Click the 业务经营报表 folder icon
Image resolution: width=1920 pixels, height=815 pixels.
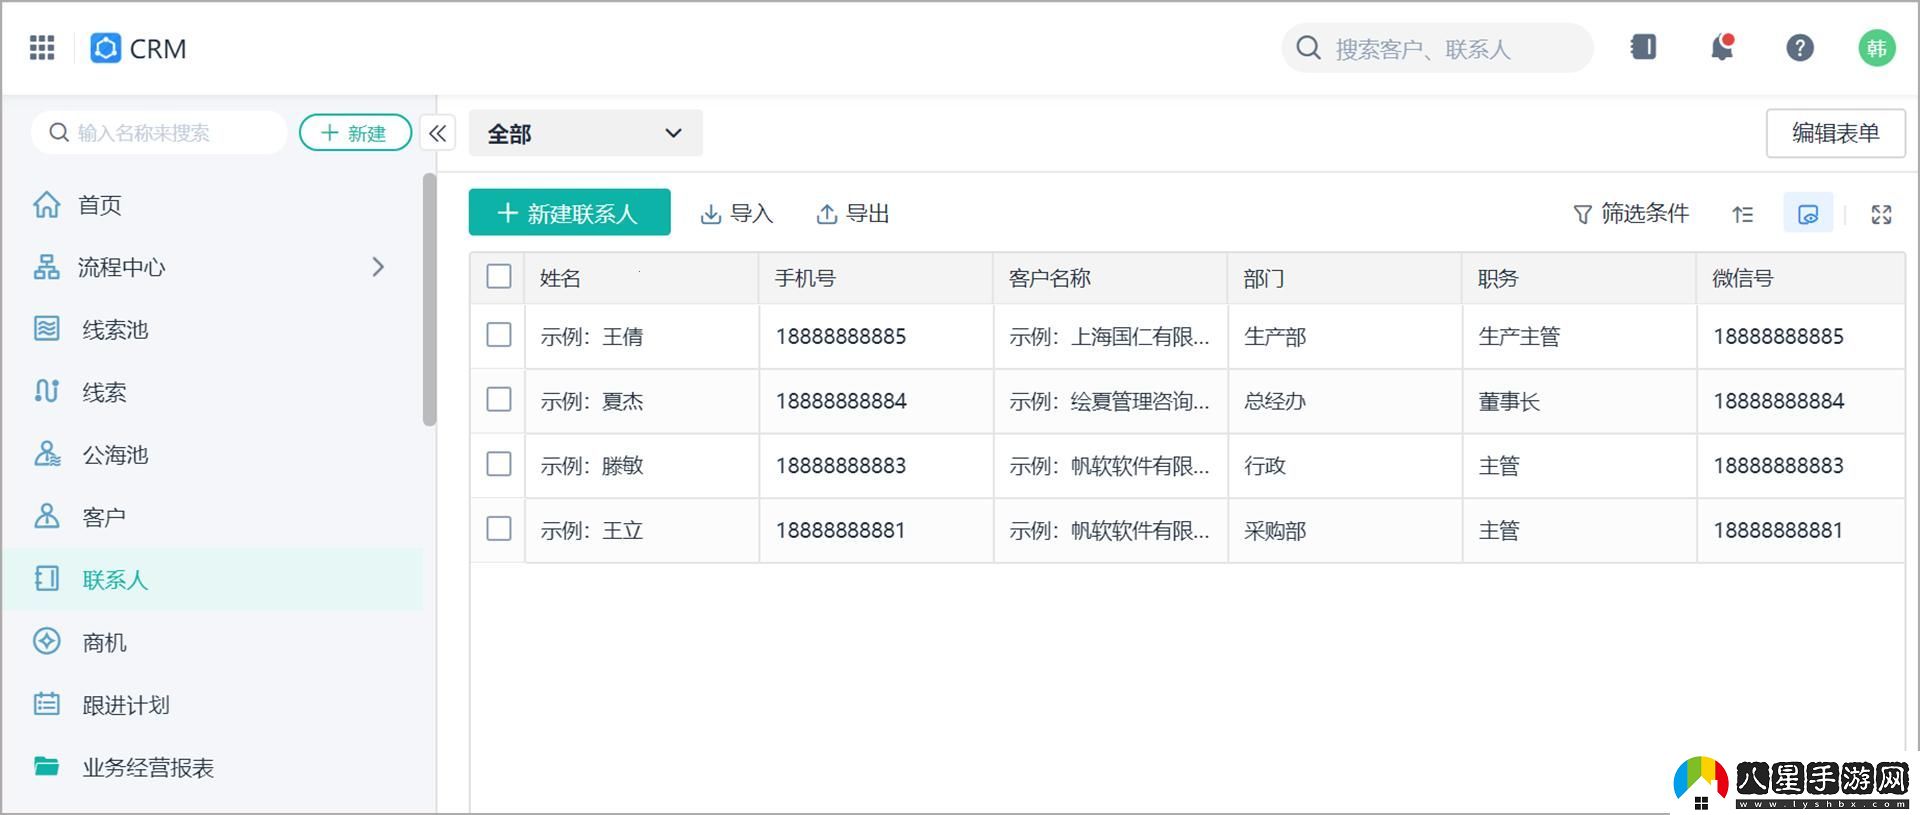pos(47,766)
